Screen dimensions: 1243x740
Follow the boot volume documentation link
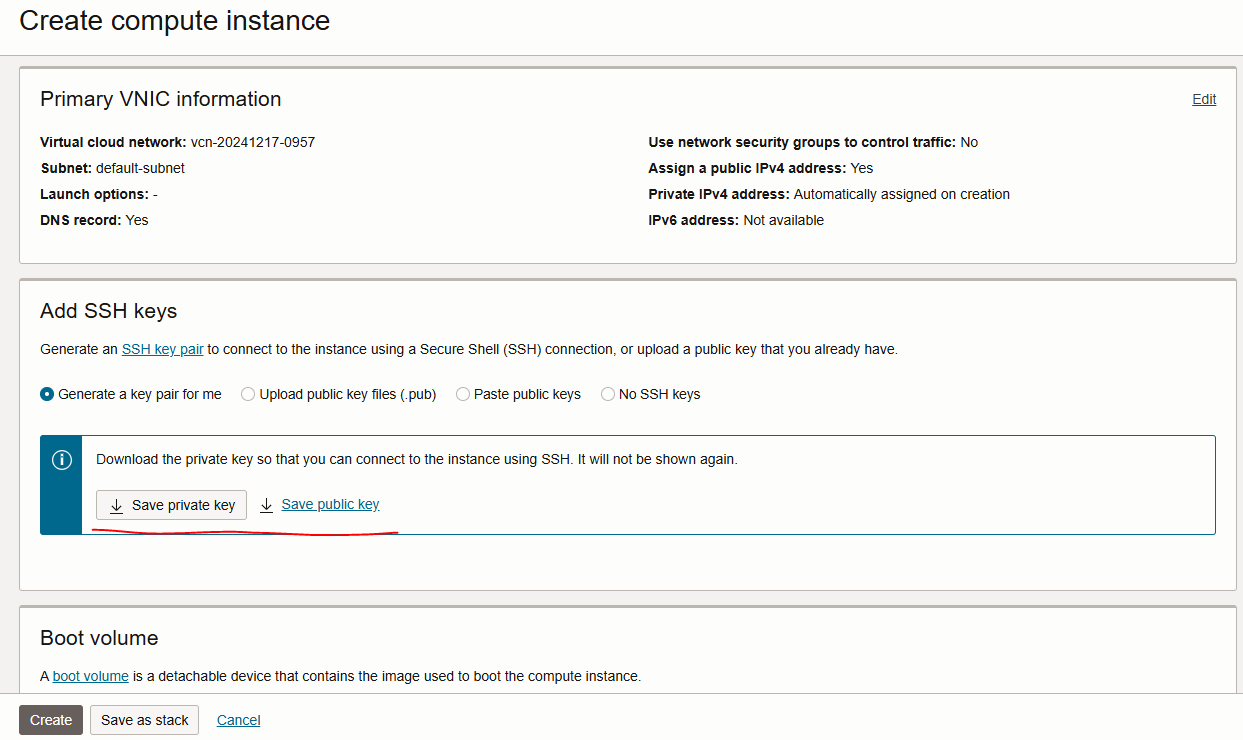(90, 676)
